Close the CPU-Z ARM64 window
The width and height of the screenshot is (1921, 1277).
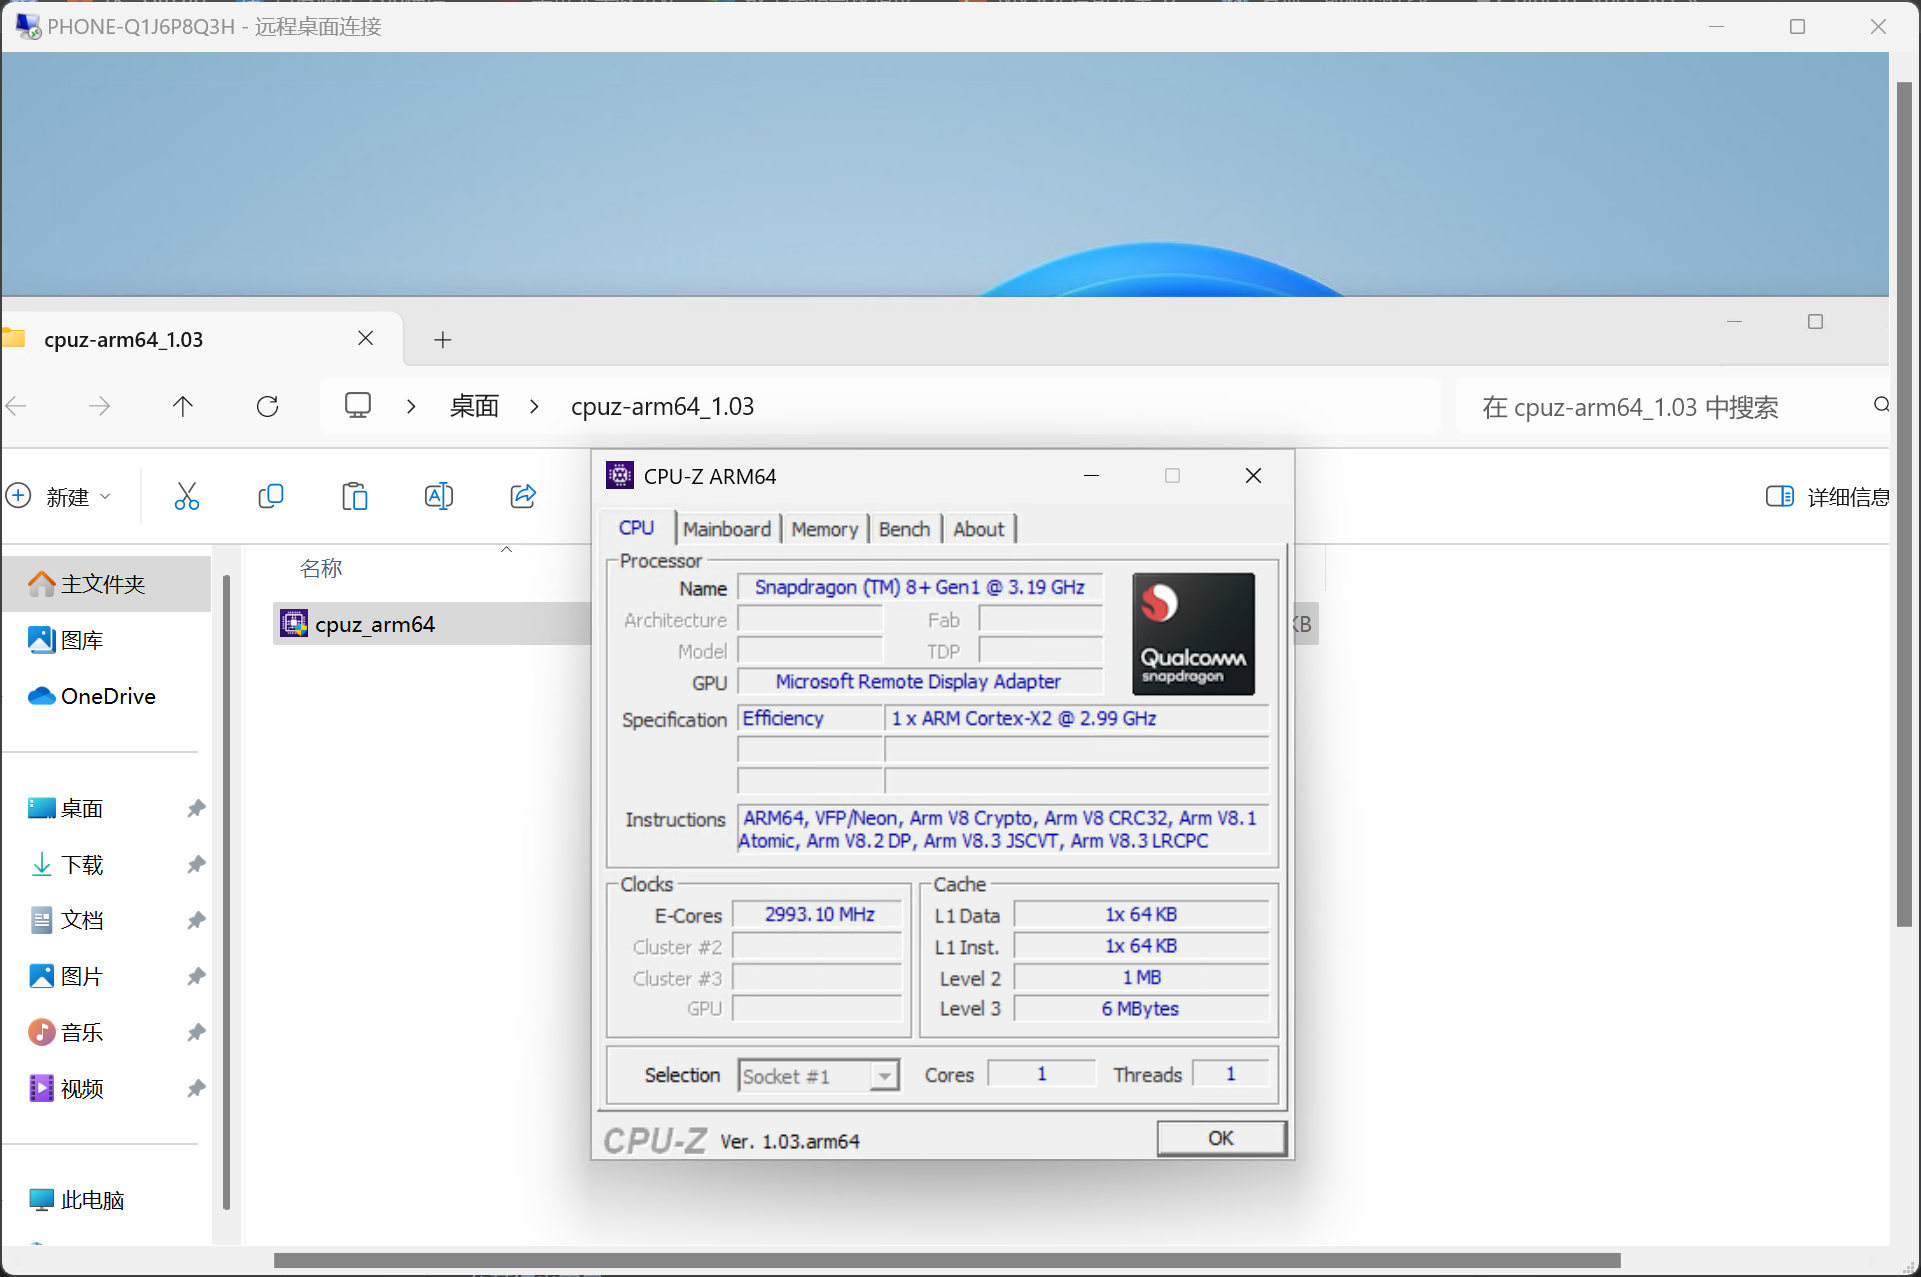pos(1253,476)
